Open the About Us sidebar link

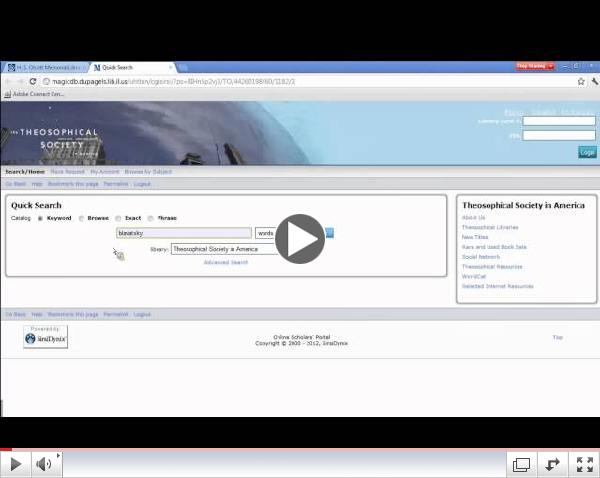click(473, 217)
